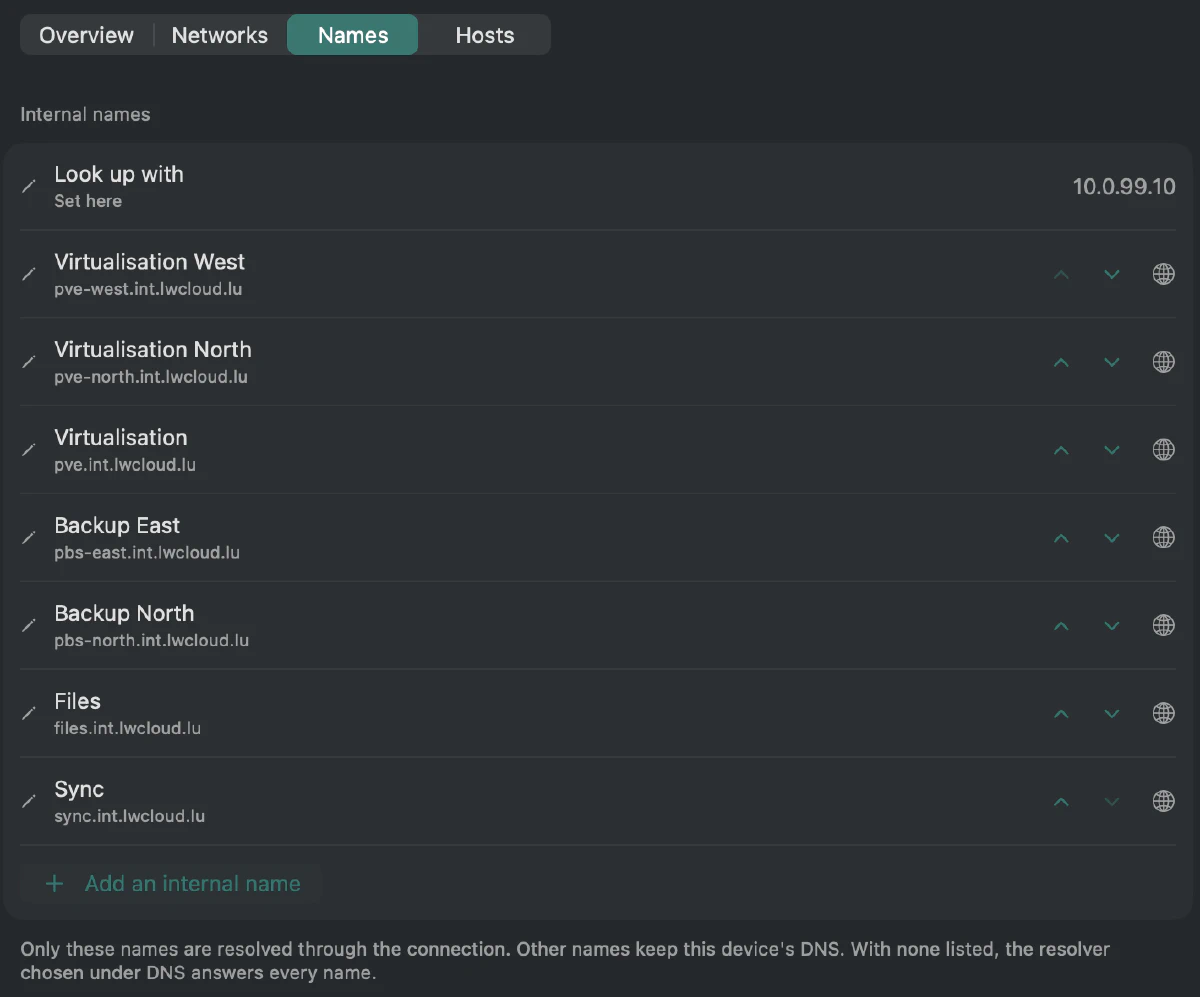Select pve-north.int.lwcloud.lu hostname text
The image size is (1200, 997).
151,377
